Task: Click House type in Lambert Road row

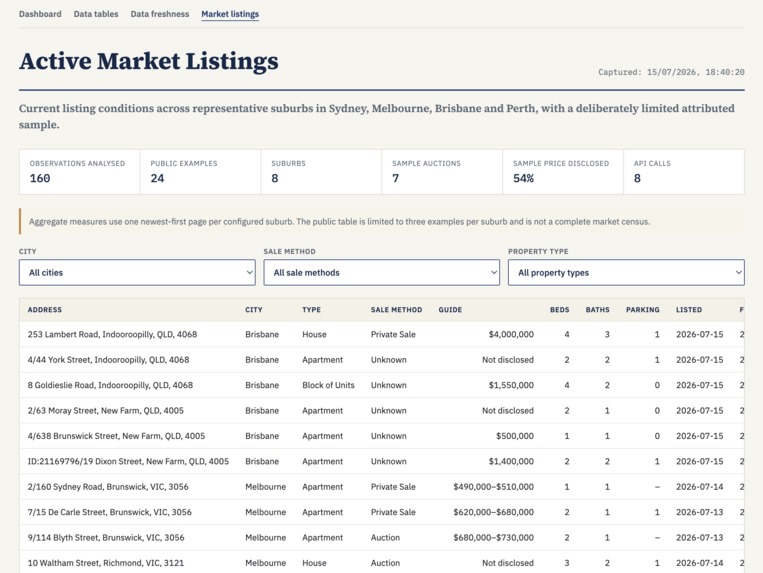Action: pos(314,335)
